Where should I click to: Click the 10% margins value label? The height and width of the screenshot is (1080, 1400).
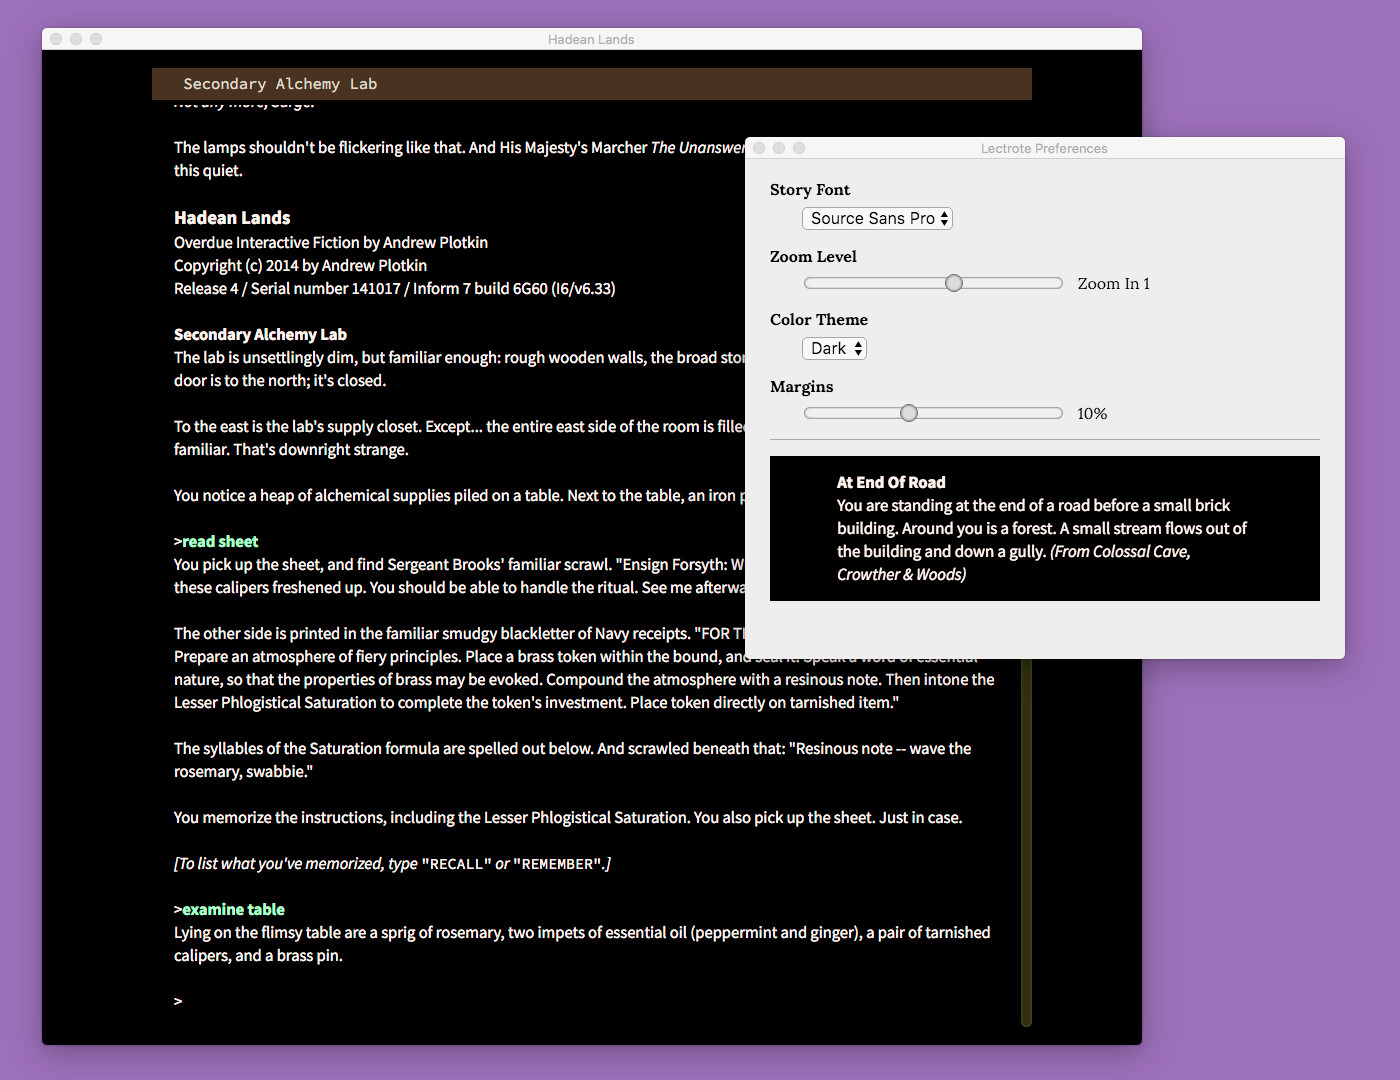(1091, 413)
